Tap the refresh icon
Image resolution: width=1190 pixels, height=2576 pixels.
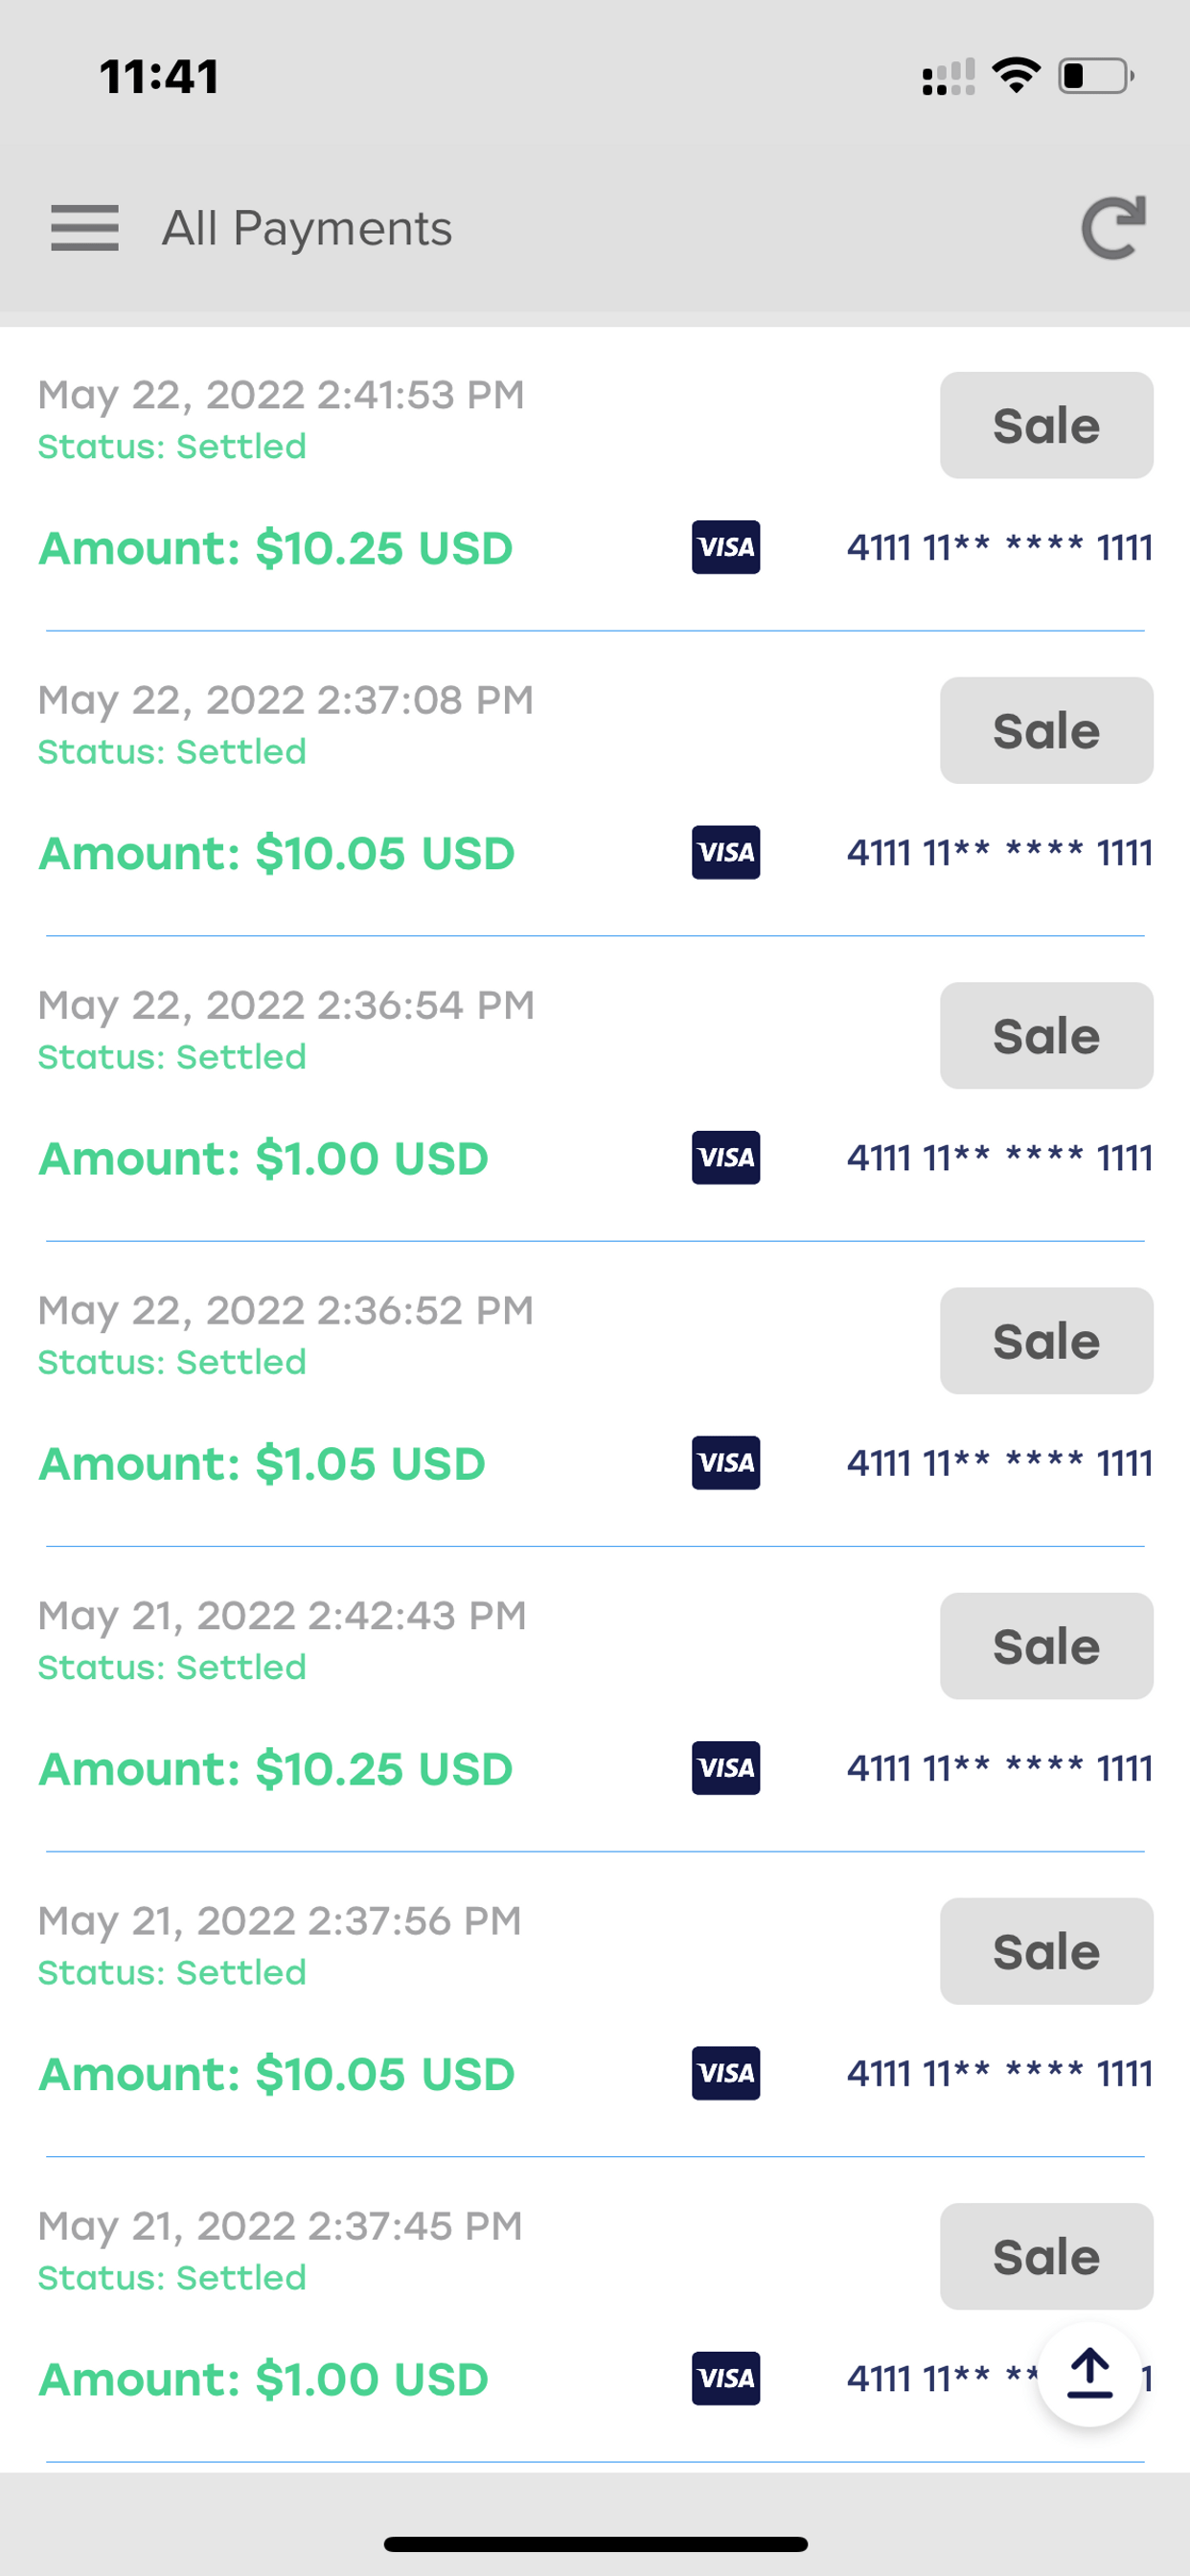click(1113, 228)
